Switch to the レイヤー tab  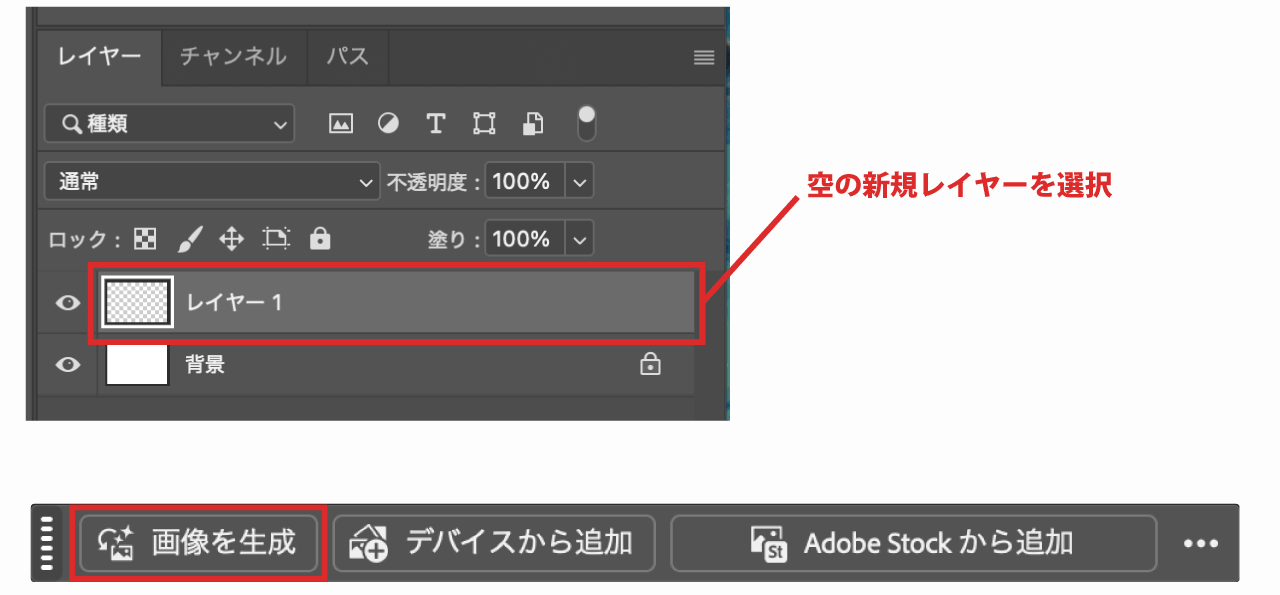point(99,57)
